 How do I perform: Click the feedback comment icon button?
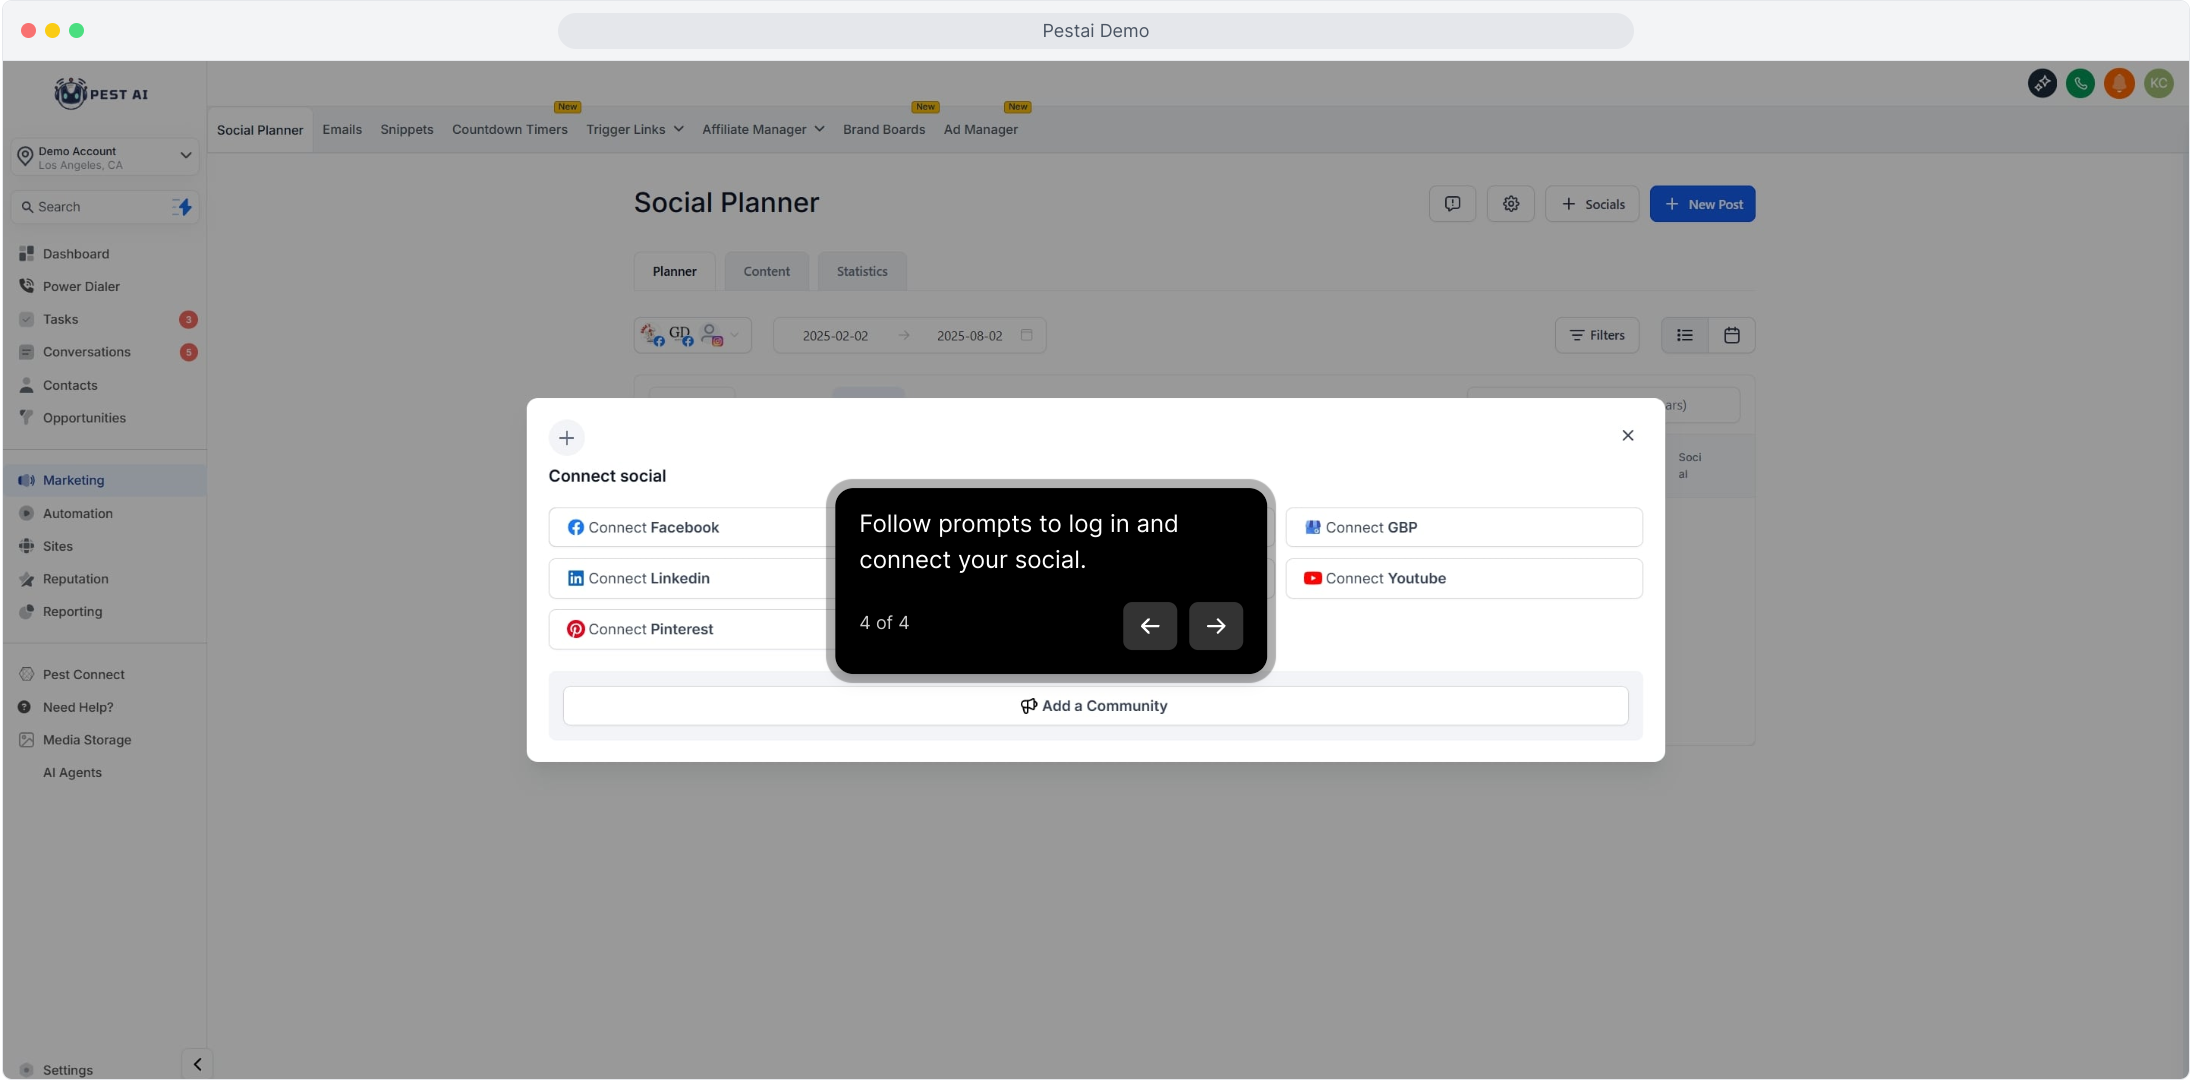[1452, 204]
